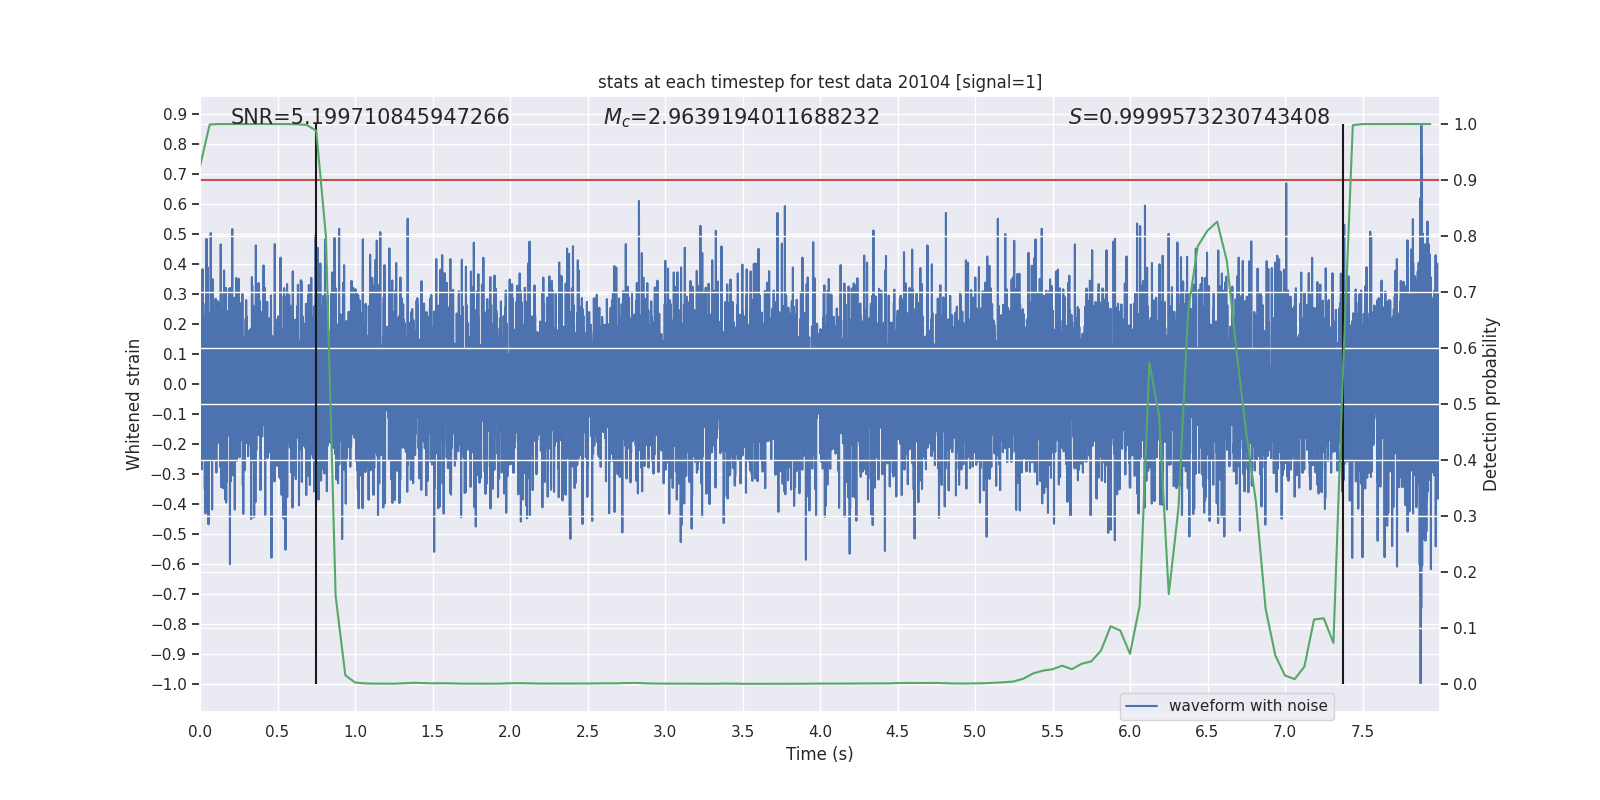Click the 0.0 tick on the Time axis
The width and height of the screenshot is (1600, 800).
pyautogui.click(x=200, y=731)
